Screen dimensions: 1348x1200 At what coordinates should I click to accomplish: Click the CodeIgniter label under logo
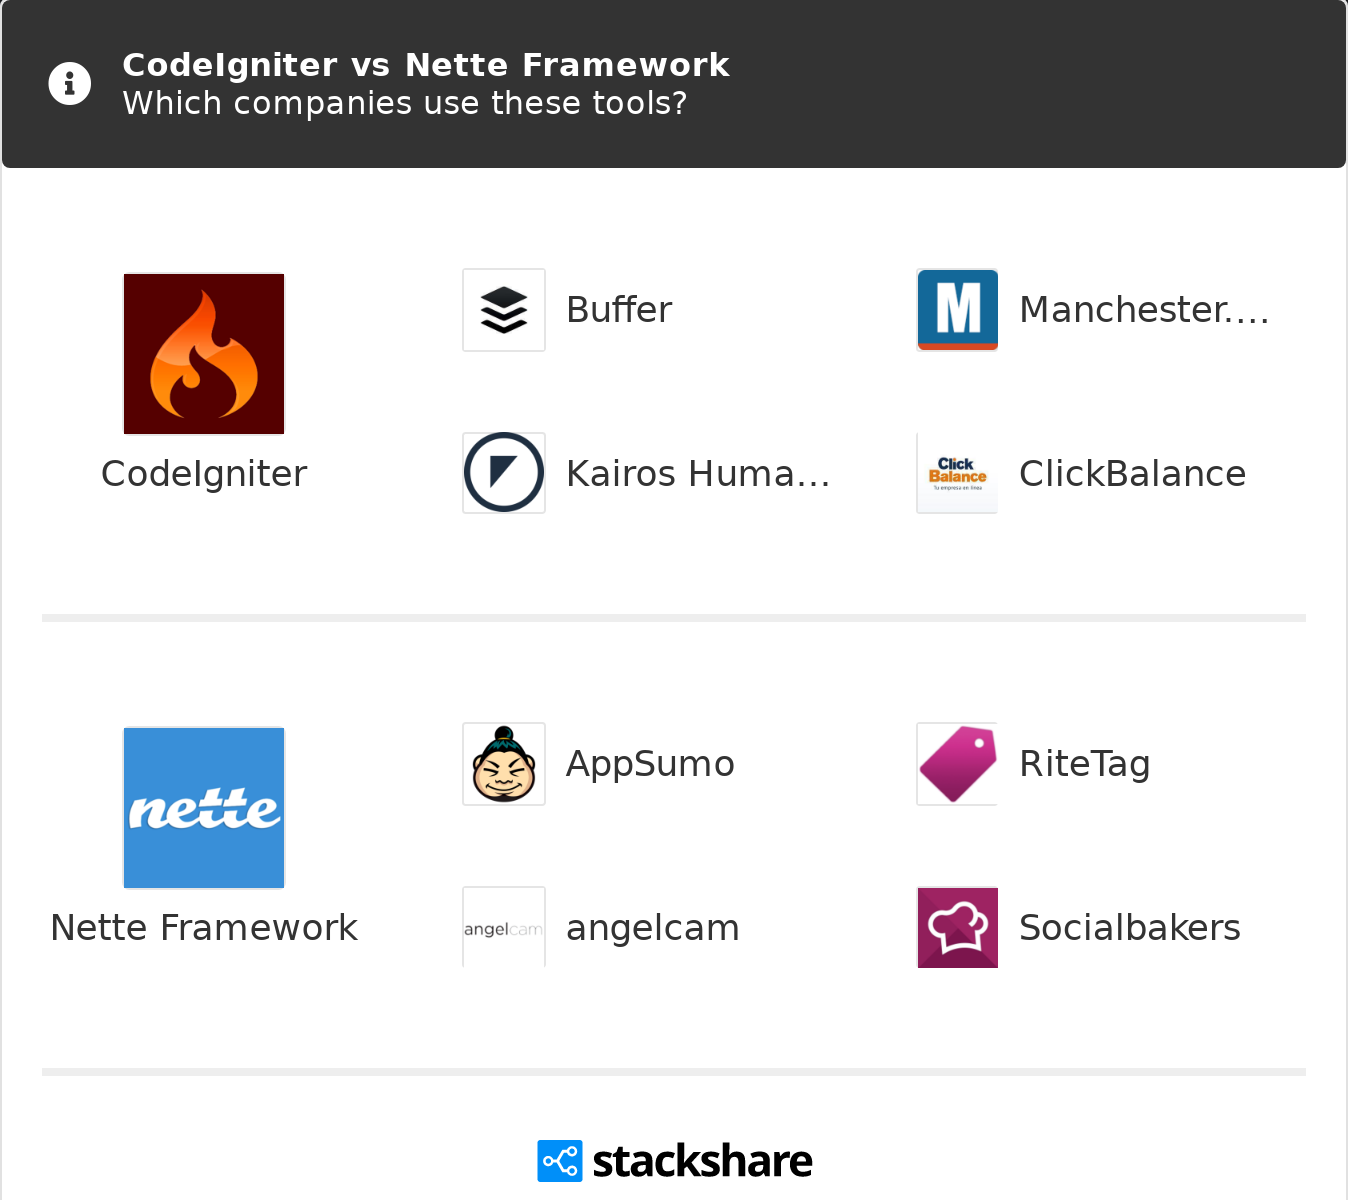click(204, 474)
